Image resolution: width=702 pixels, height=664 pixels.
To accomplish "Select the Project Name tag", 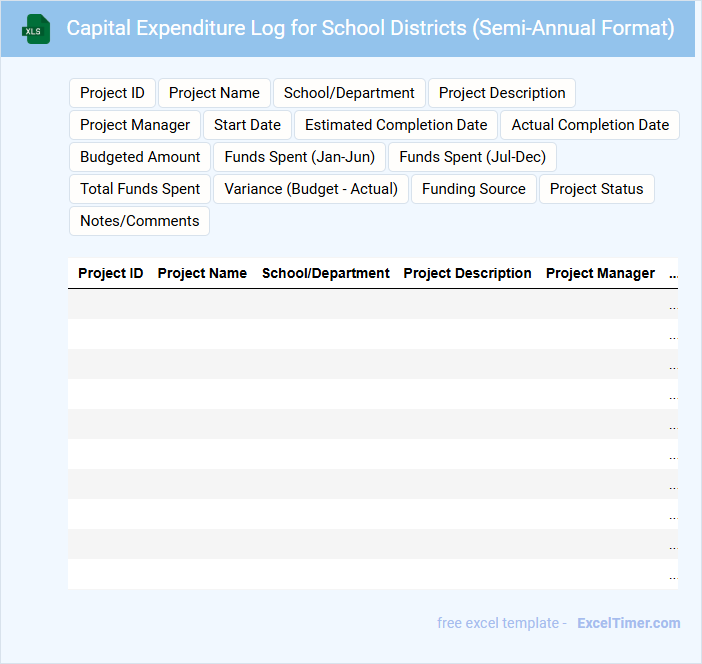I will (x=214, y=93).
